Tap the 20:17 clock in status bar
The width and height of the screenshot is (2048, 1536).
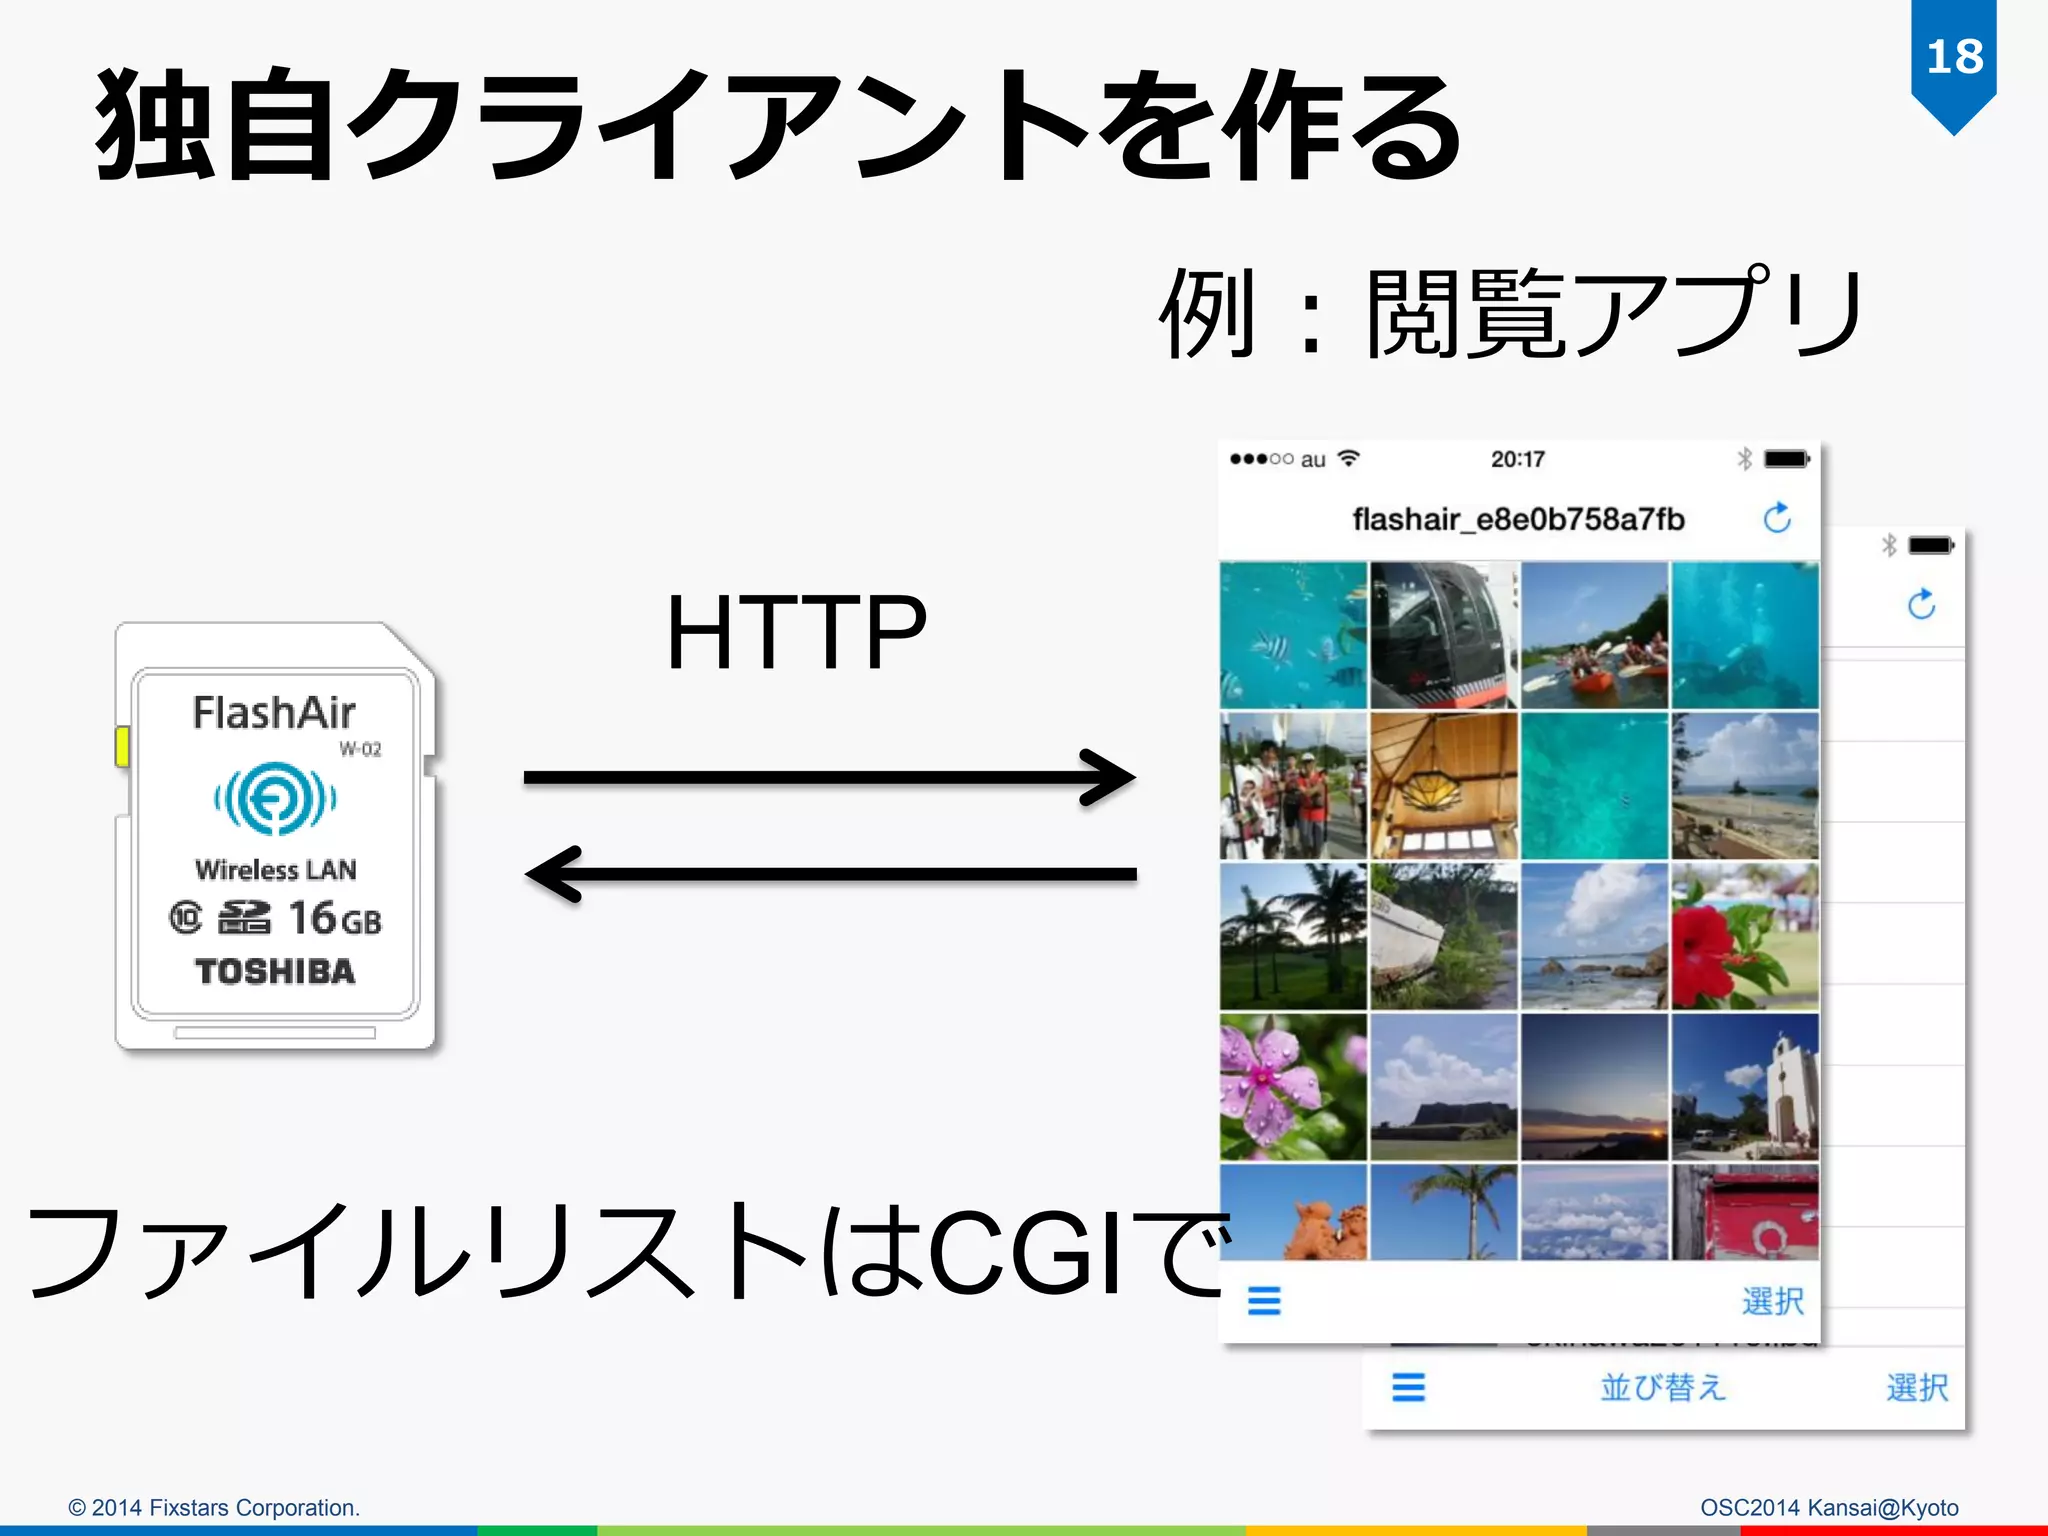tap(1518, 459)
